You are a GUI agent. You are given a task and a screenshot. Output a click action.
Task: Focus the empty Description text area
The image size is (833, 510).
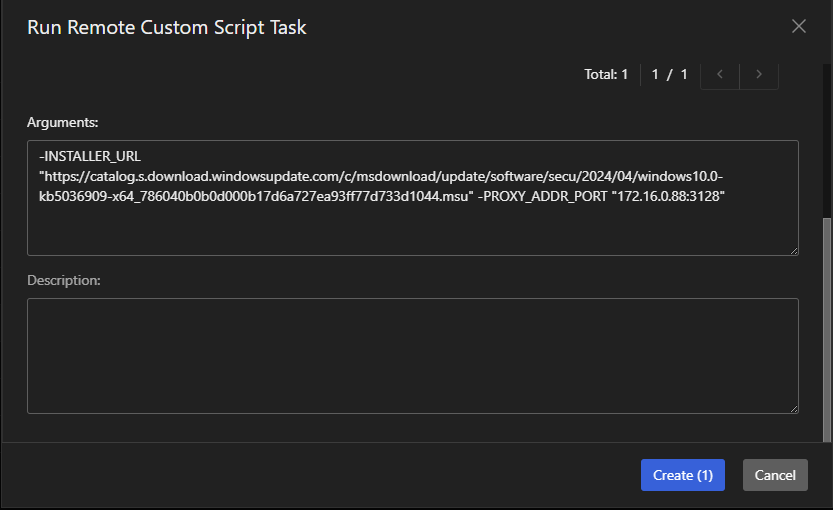(x=412, y=355)
